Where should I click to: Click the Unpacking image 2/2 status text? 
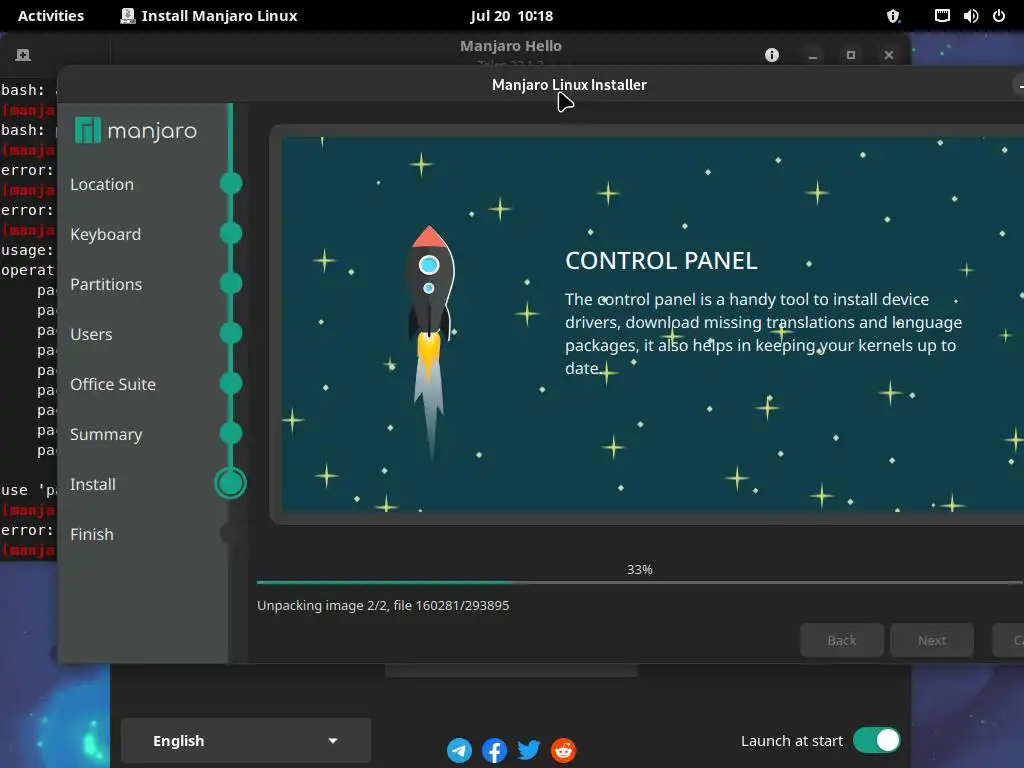coord(383,605)
